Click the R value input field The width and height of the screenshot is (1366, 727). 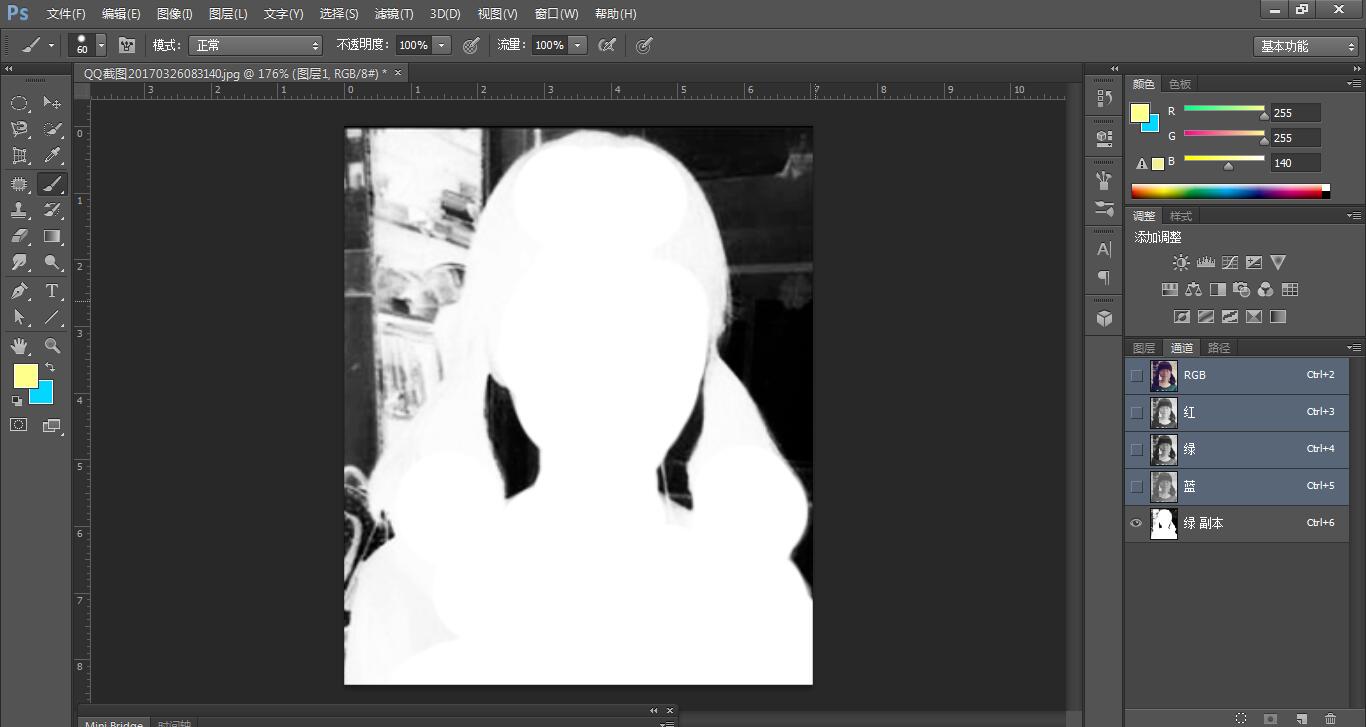click(1295, 113)
